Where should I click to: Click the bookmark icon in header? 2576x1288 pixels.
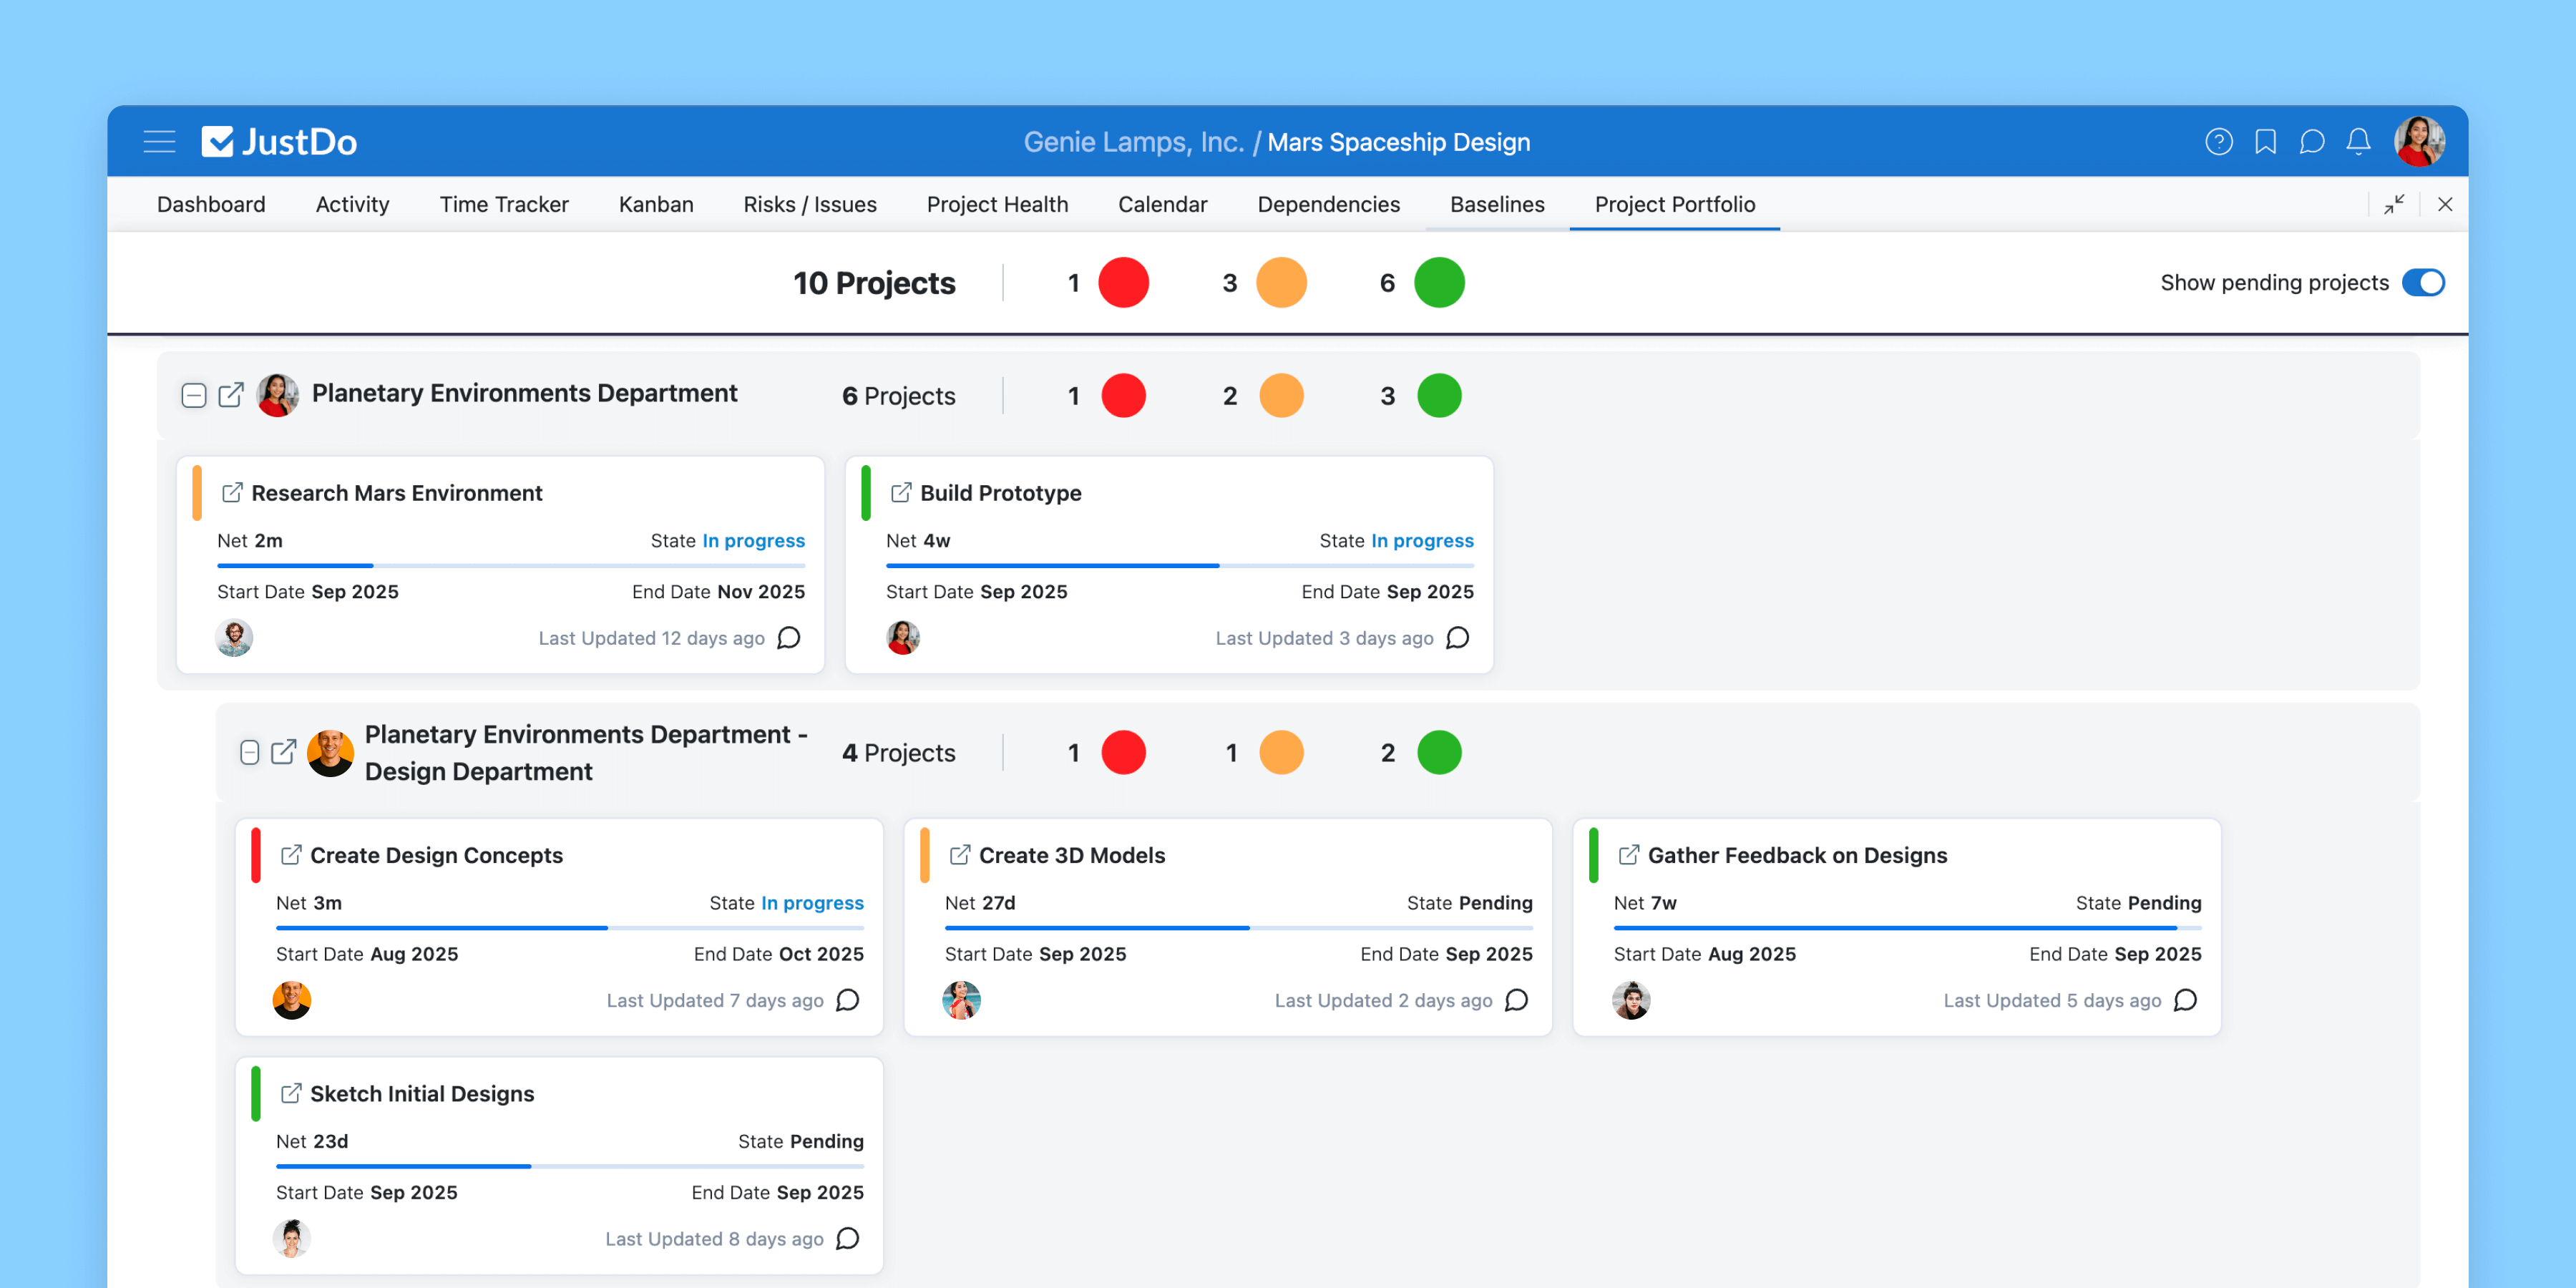[2265, 142]
